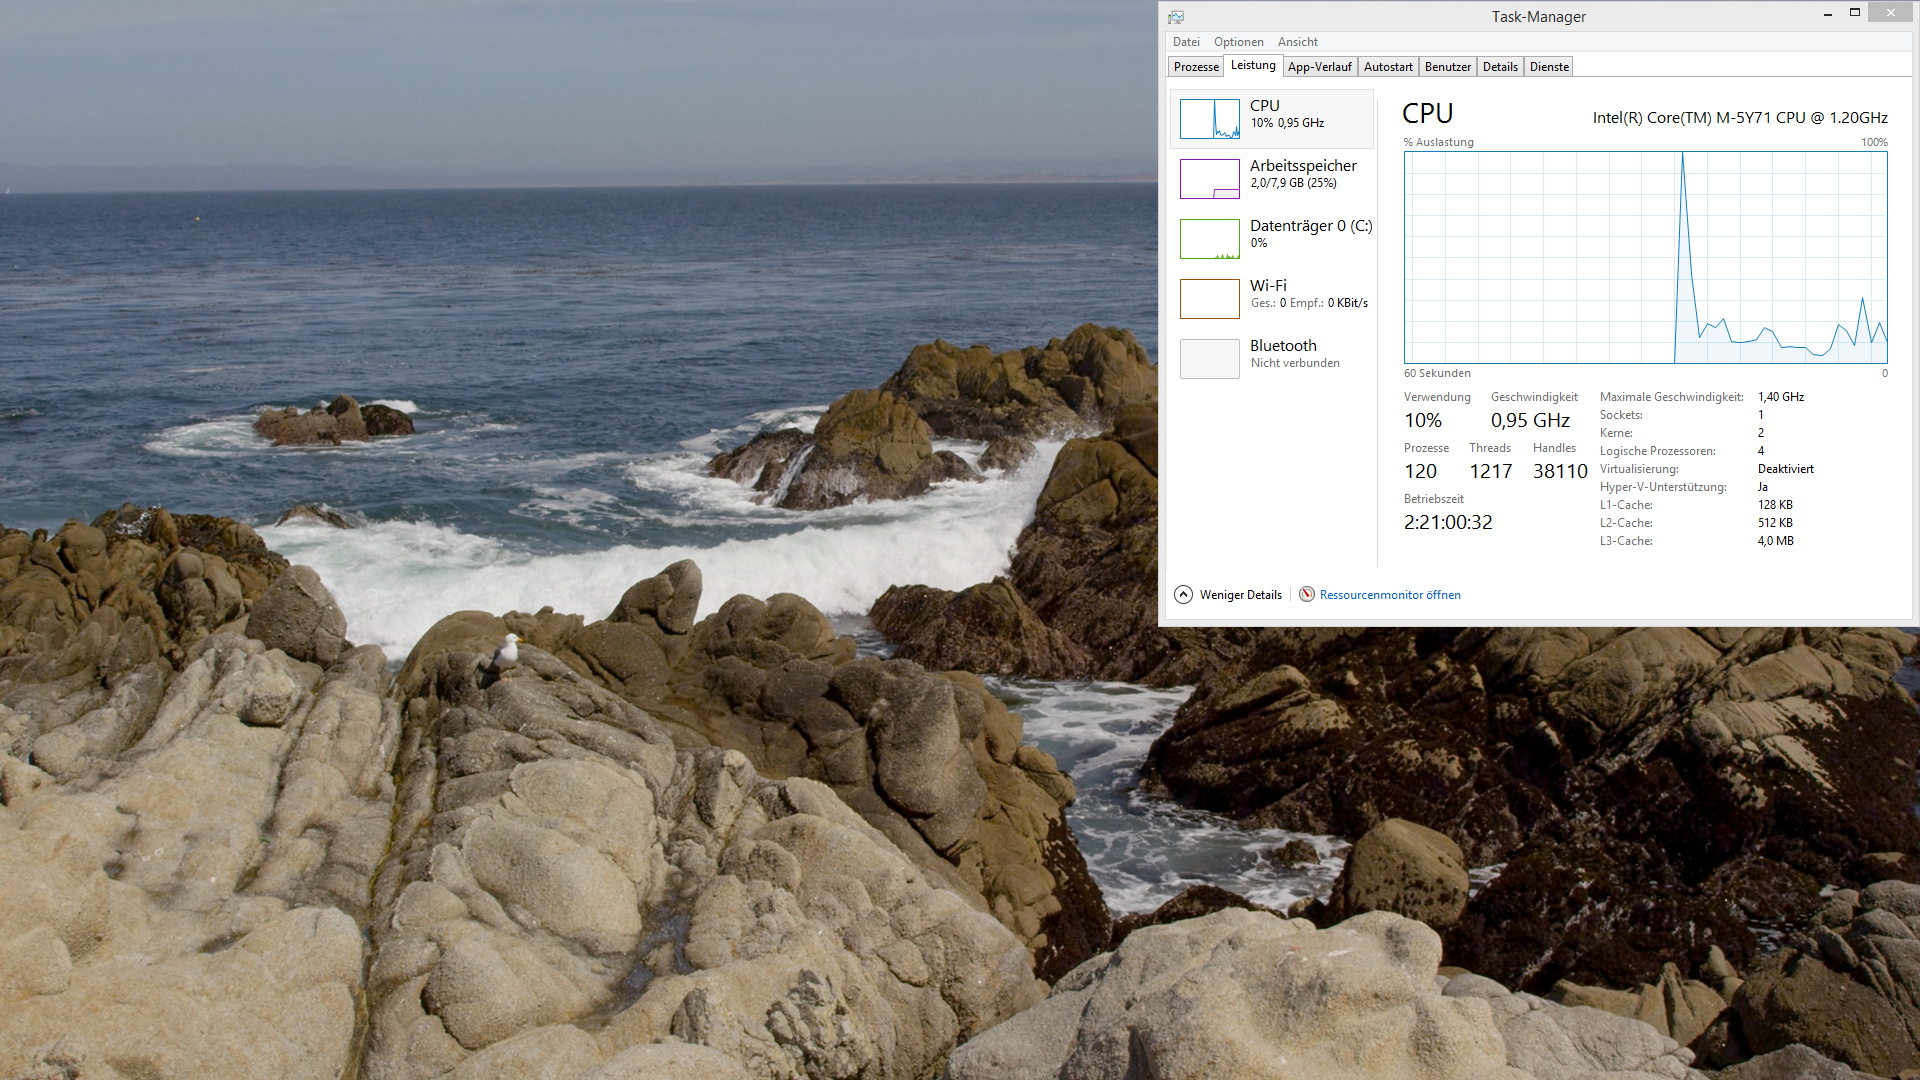1920x1080 pixels.
Task: Open the Optionen menu
Action: click(x=1238, y=42)
